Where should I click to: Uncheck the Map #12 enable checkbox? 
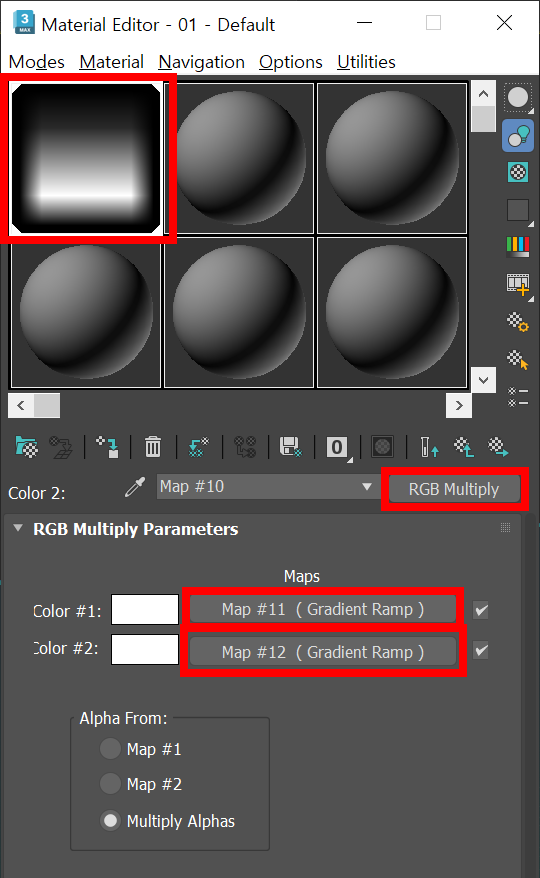coord(481,651)
